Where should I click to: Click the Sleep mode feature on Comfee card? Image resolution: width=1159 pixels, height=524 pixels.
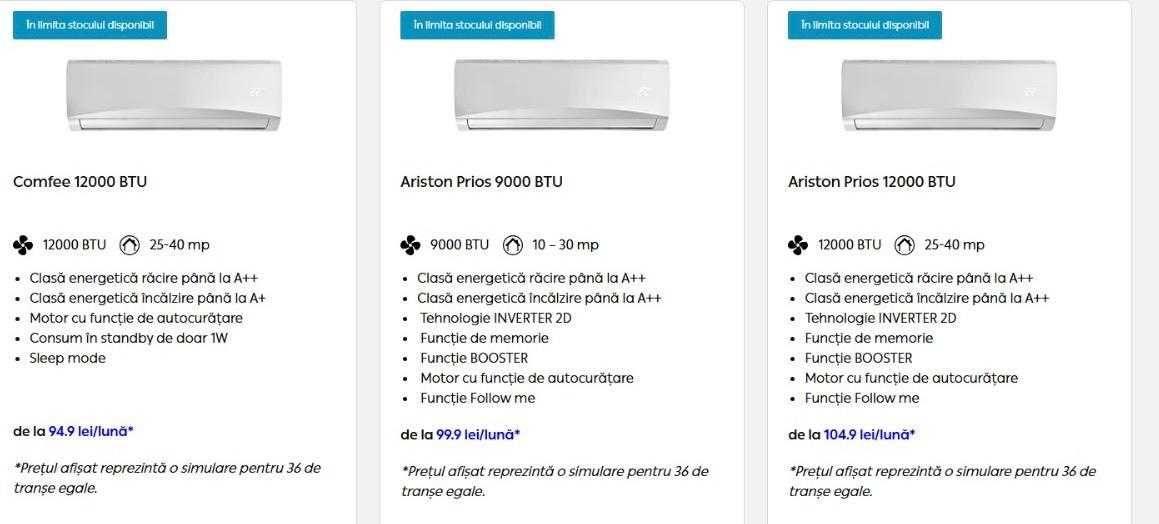click(x=67, y=358)
